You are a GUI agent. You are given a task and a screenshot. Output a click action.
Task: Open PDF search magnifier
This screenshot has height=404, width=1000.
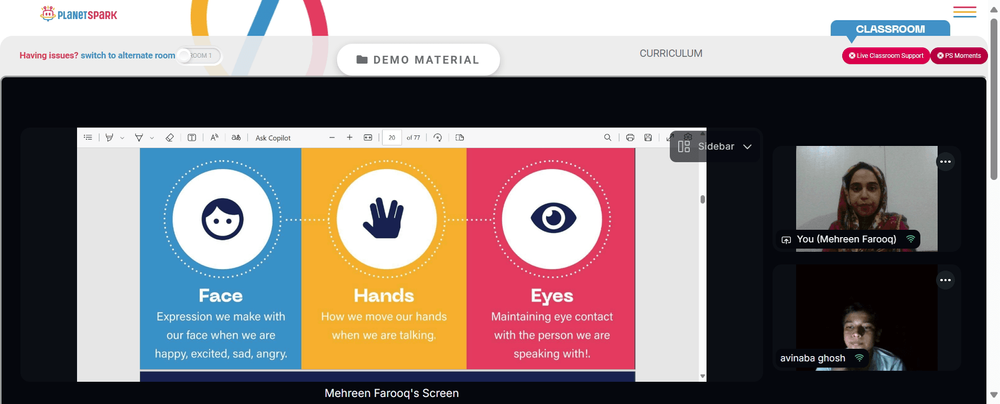pos(608,137)
